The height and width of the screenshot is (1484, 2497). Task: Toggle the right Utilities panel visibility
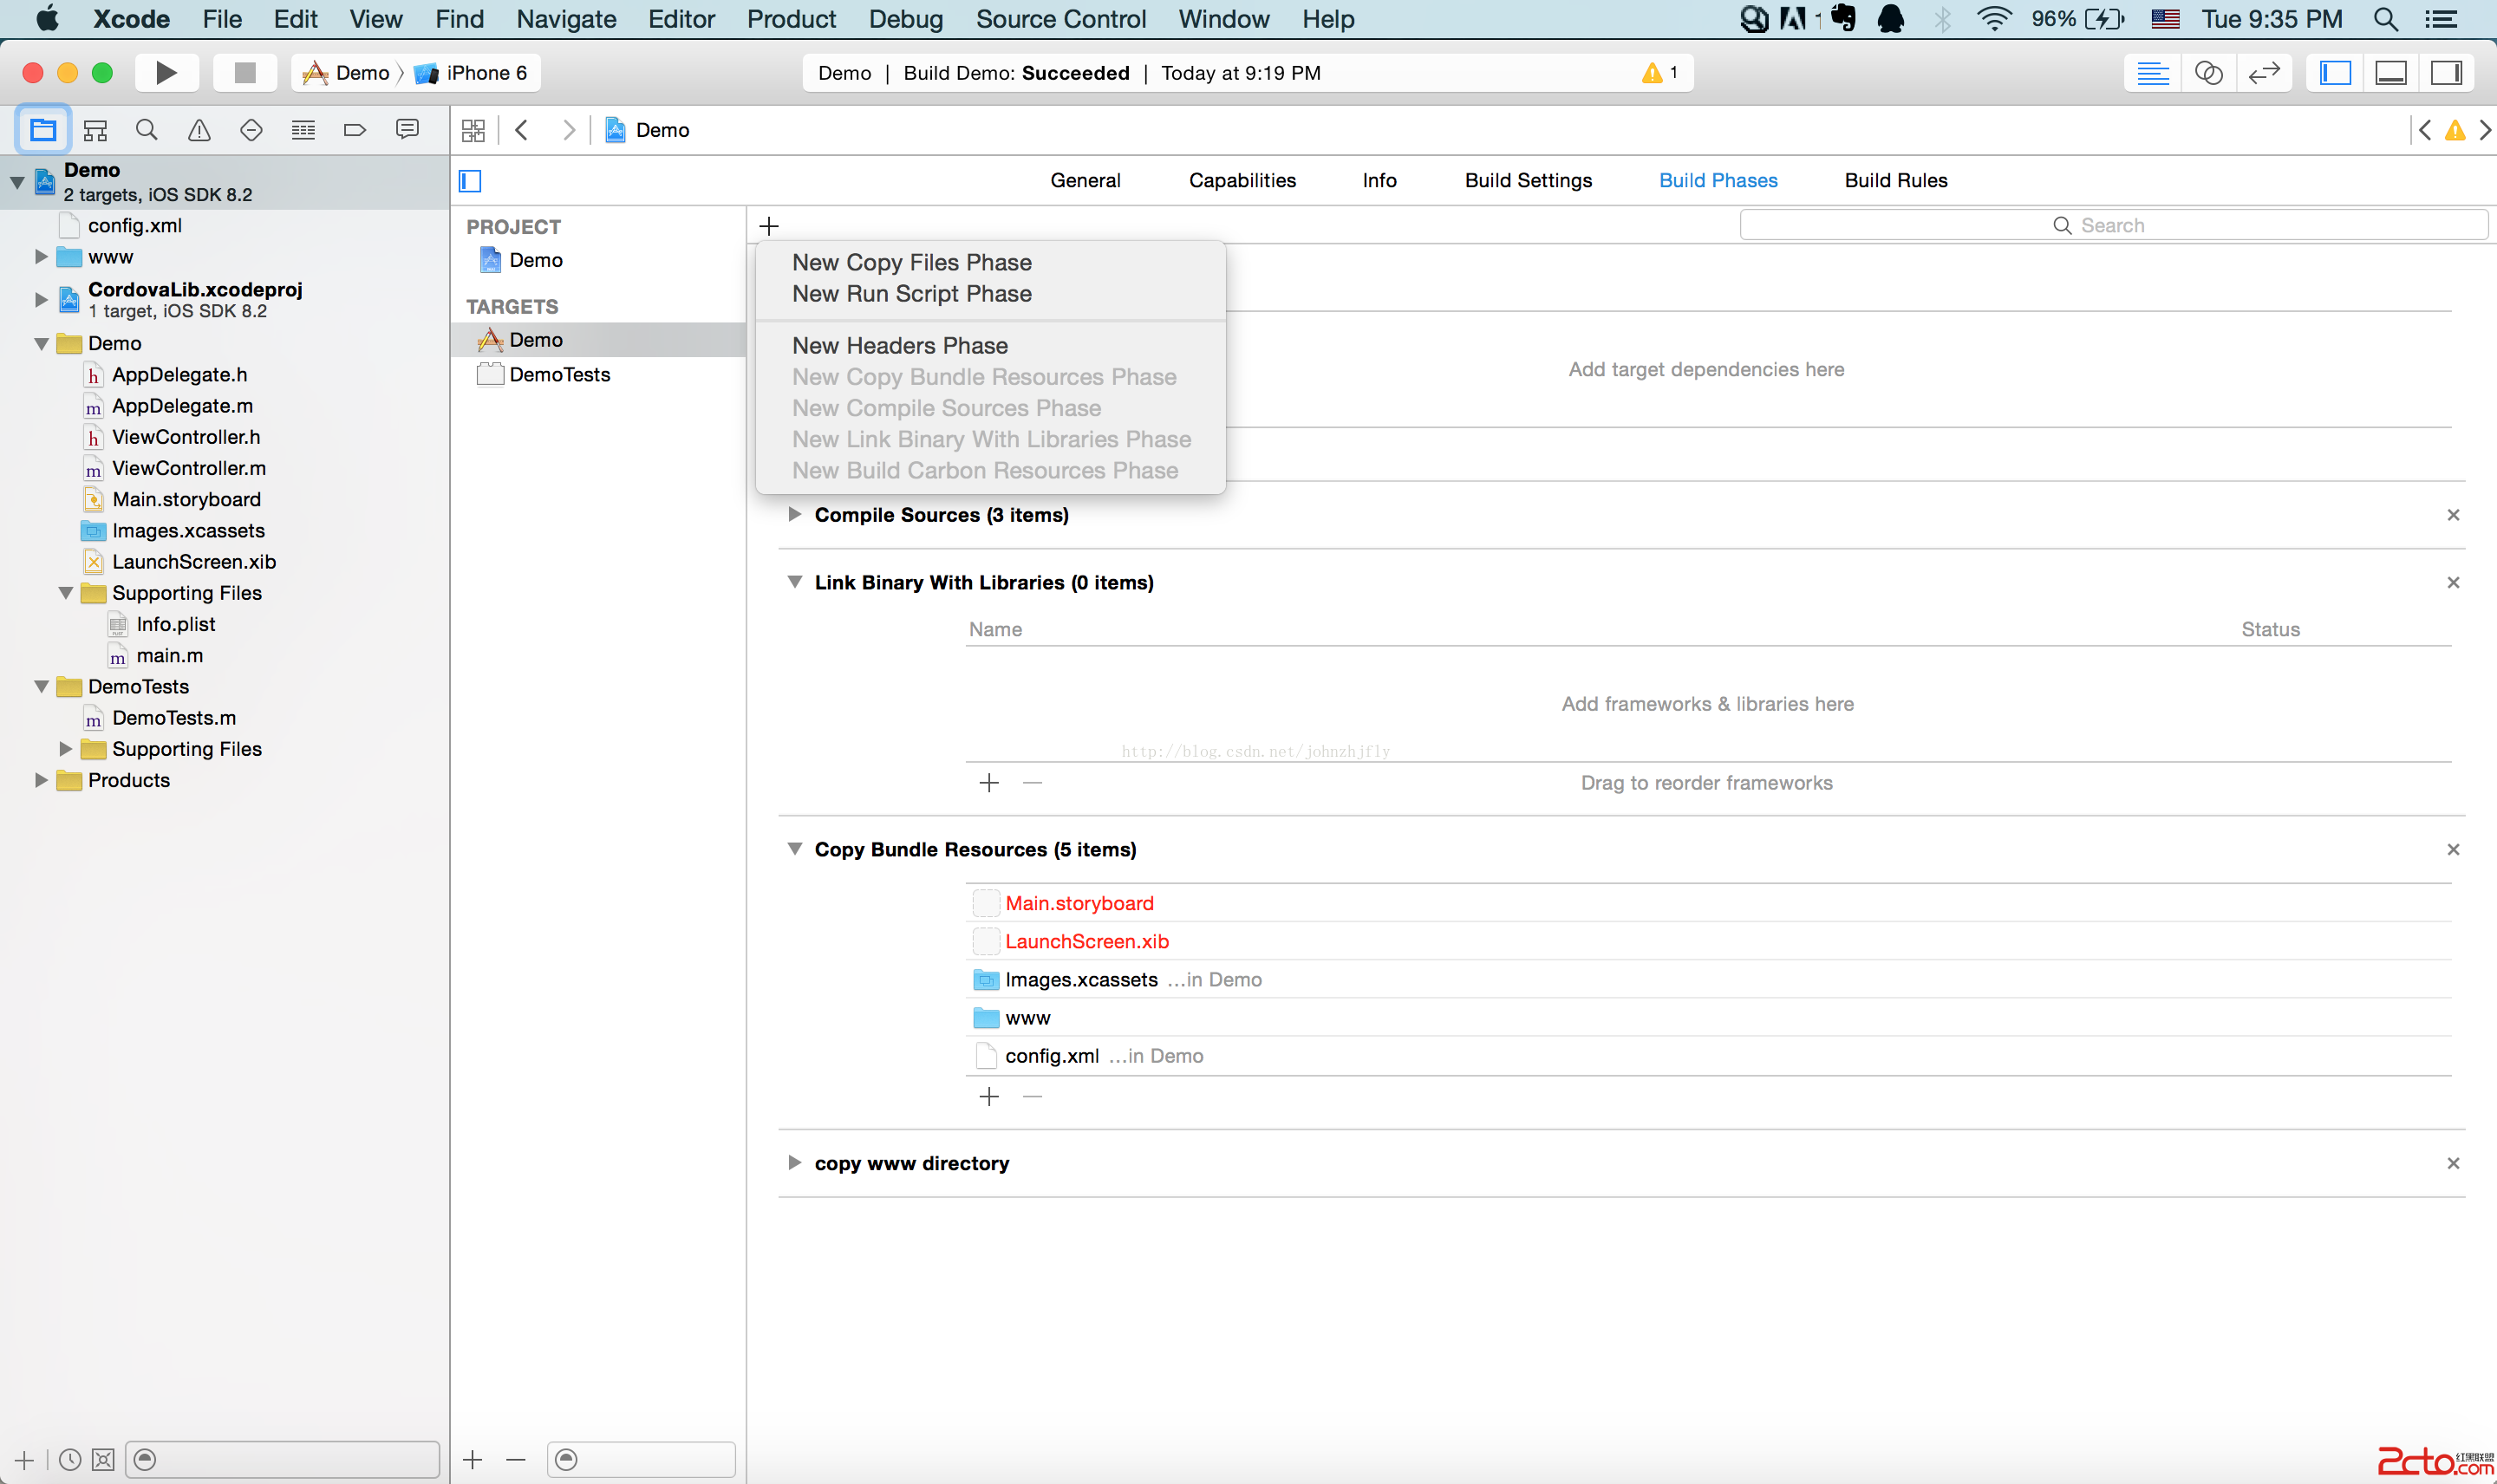2446,73
